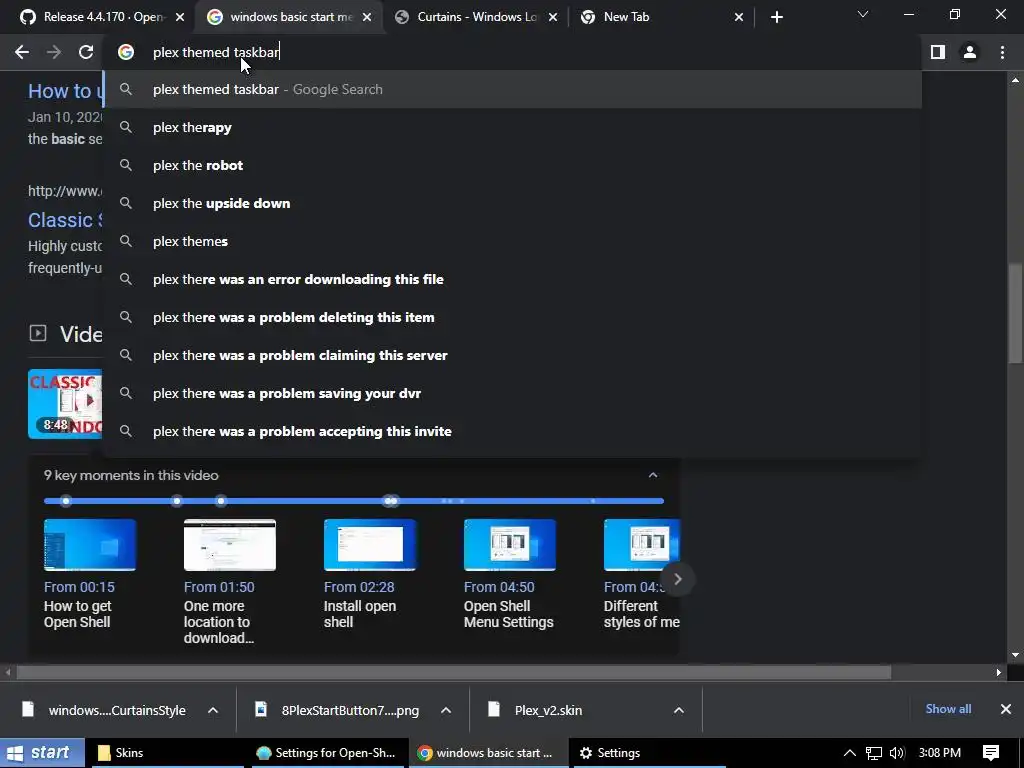Open downloaded windows CurtainsStyle file
This screenshot has width=1024, height=768.
coord(104,710)
